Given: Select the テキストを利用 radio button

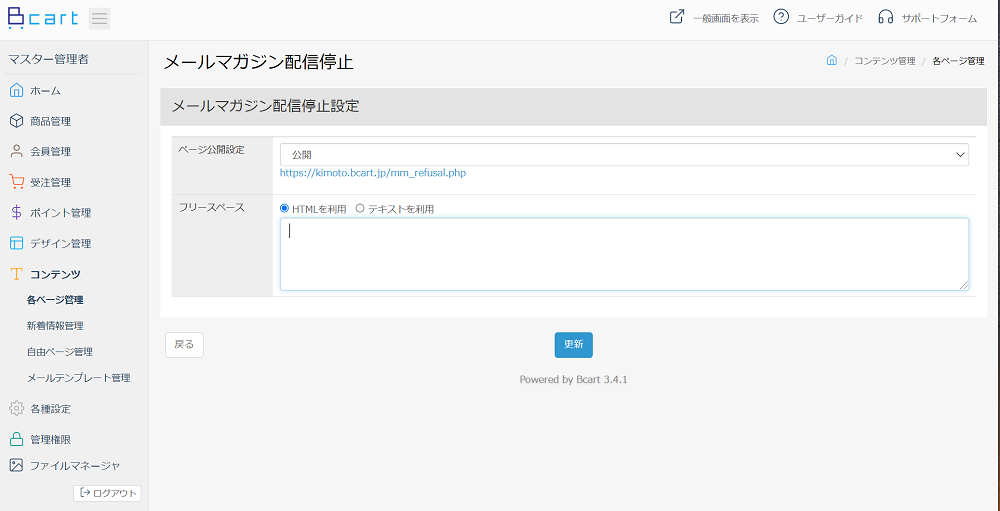Looking at the screenshot, I should click(360, 209).
